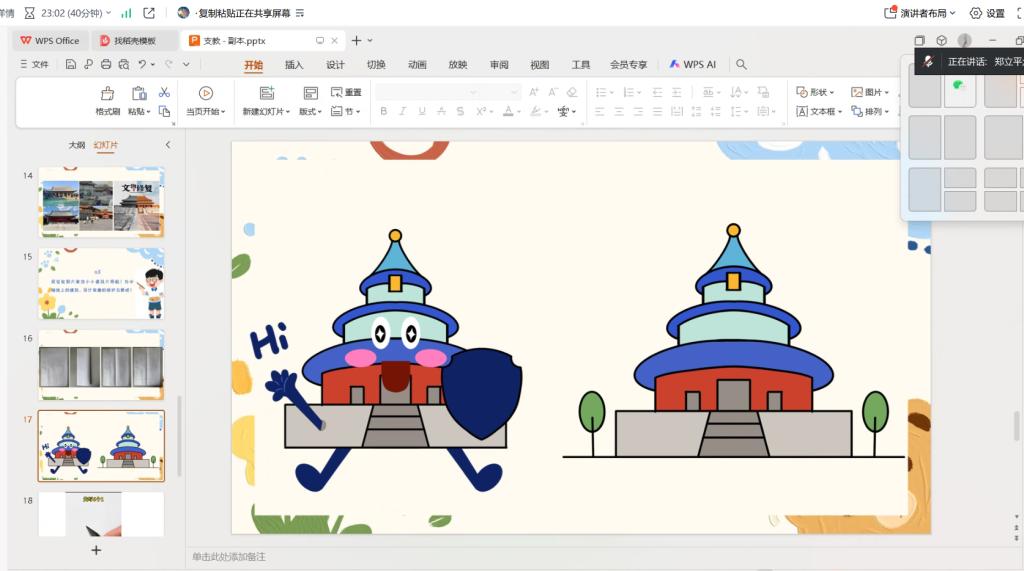Click the settings (设置) gear icon
The width and height of the screenshot is (1024, 571).
(976, 13)
